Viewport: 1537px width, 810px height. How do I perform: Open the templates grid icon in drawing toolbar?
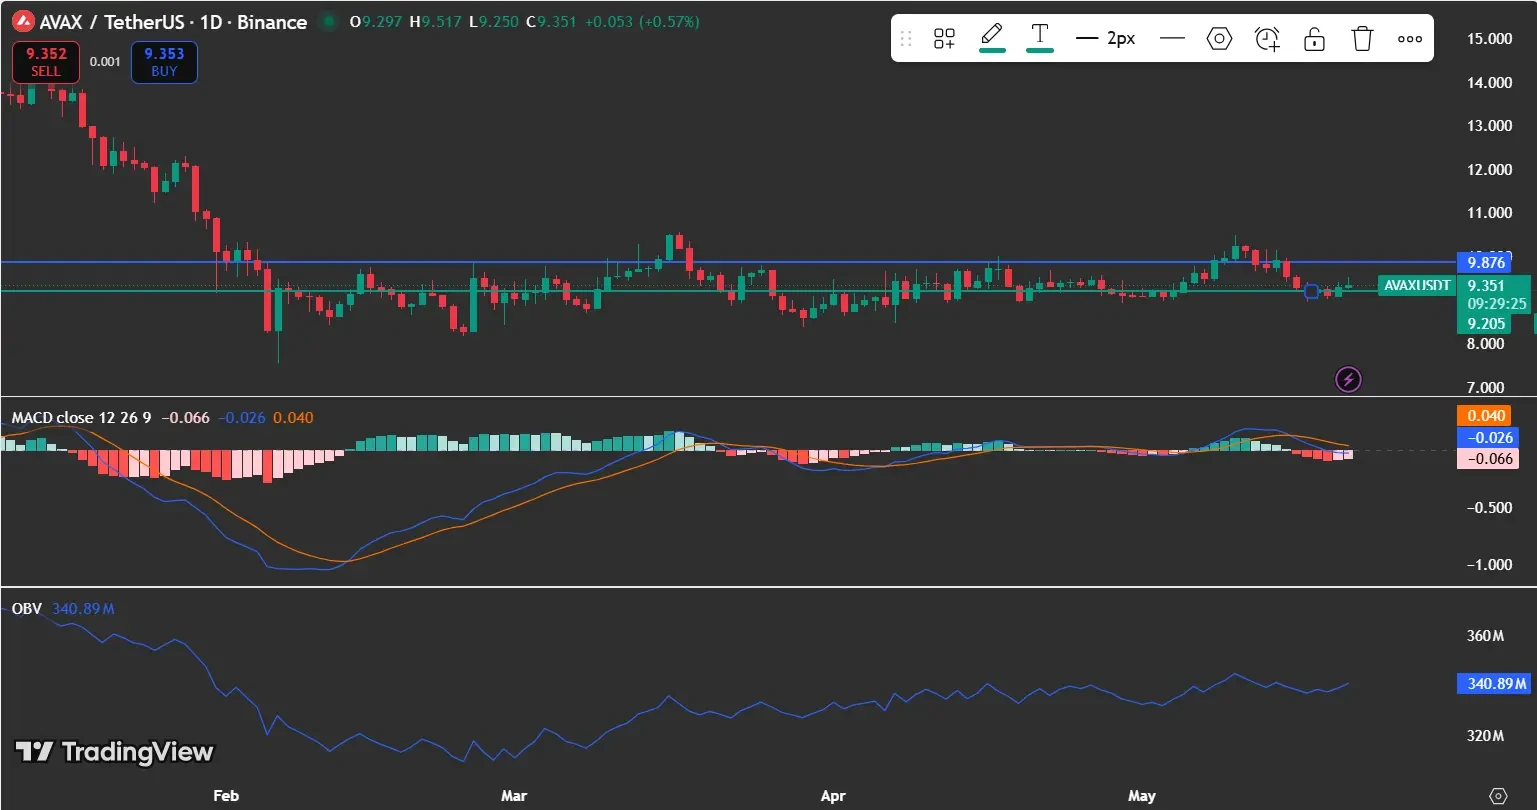[944, 39]
